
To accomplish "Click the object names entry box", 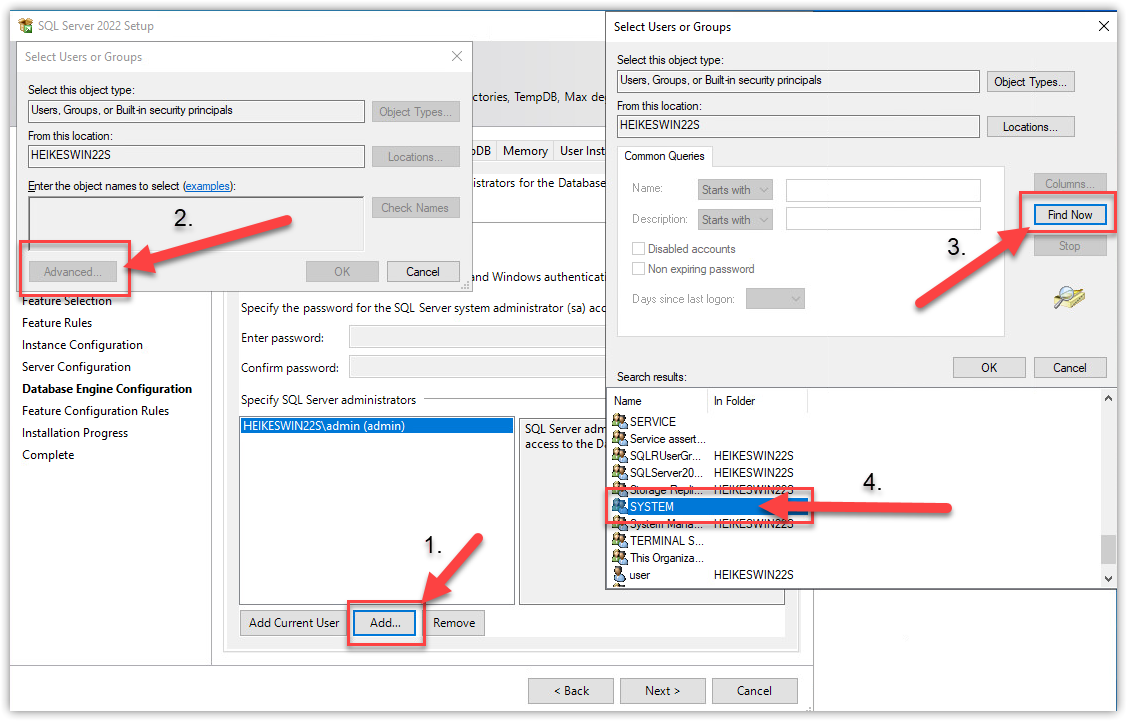I will [196, 223].
